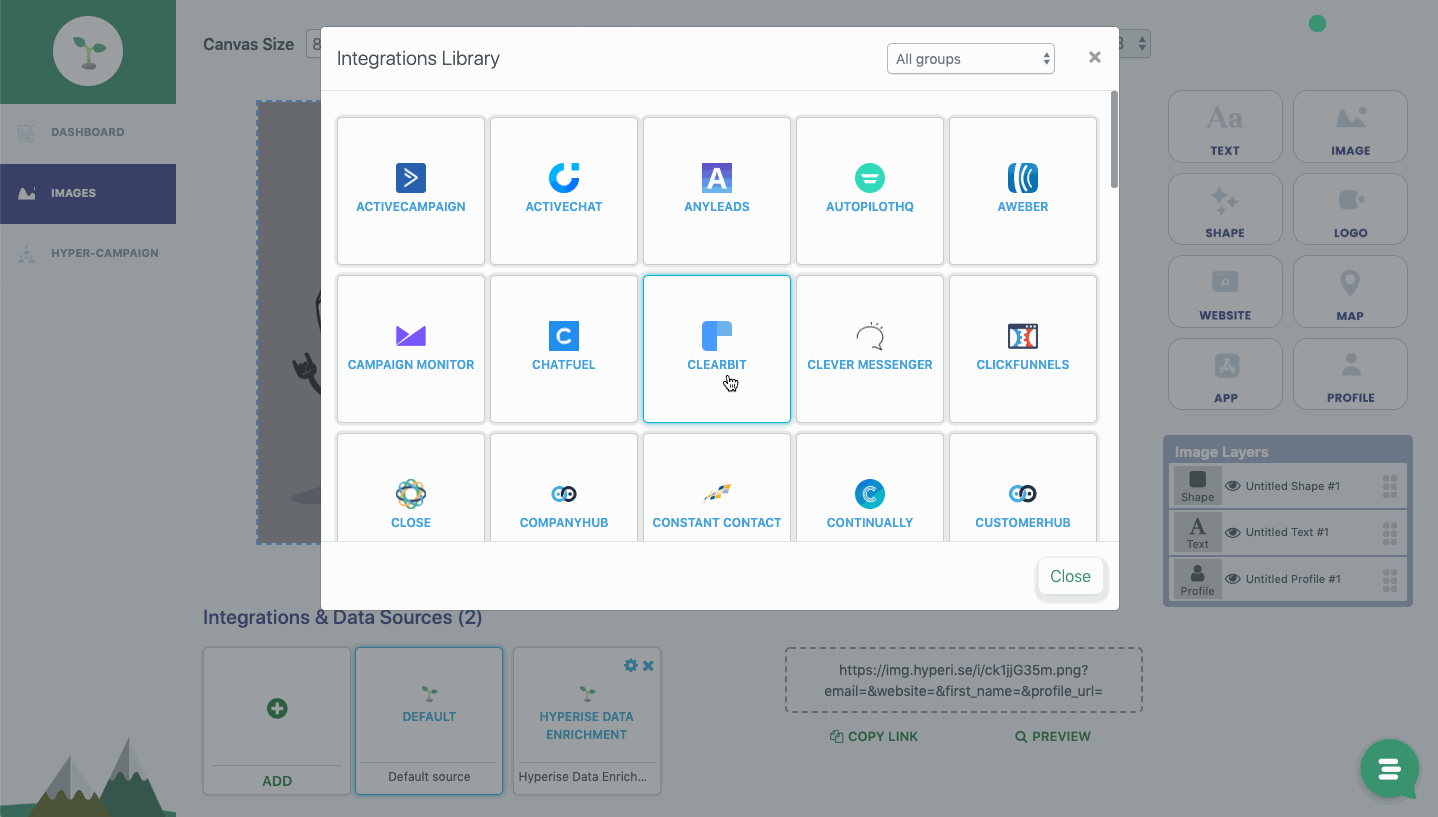Pick the Anyleads integration tile

717,191
